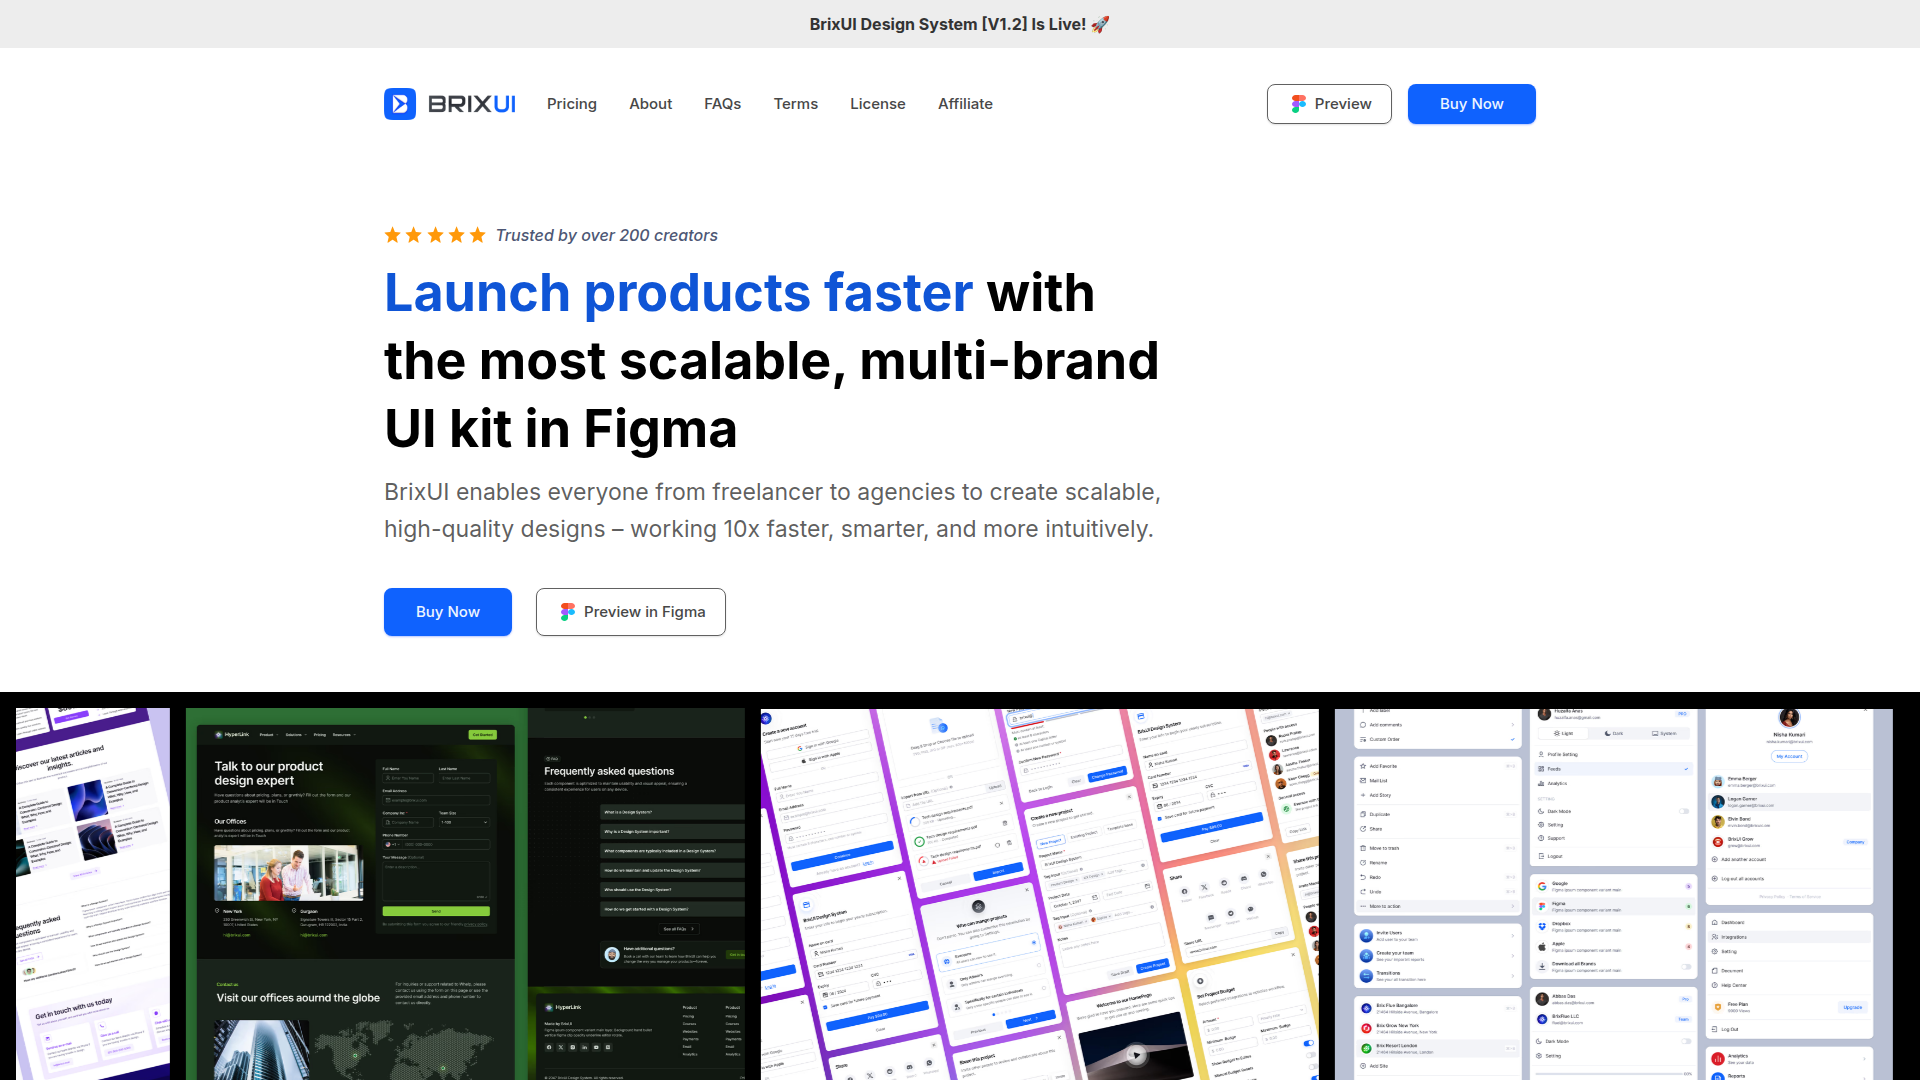Click the first rating star
The height and width of the screenshot is (1080, 1920).
(393, 235)
